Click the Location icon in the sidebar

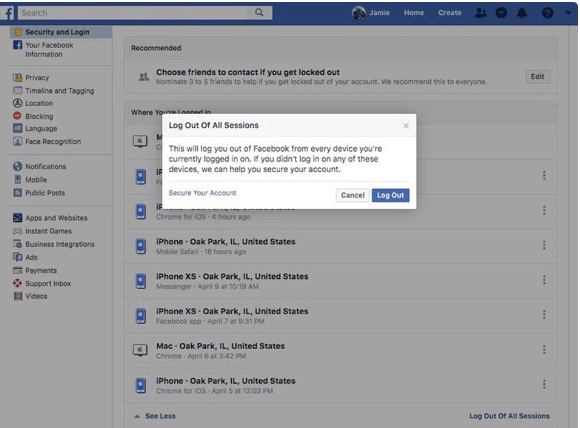point(17,103)
